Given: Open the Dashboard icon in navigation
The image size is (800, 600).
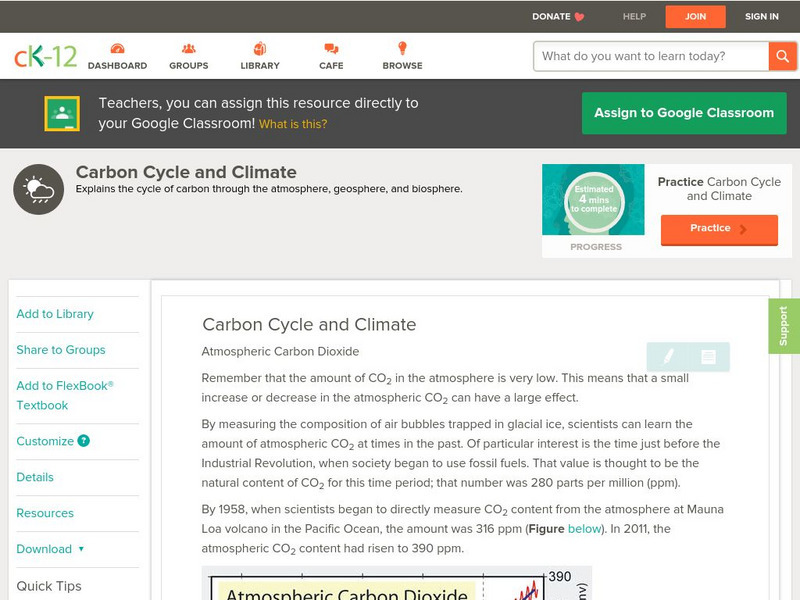Looking at the screenshot, I should pos(117,49).
